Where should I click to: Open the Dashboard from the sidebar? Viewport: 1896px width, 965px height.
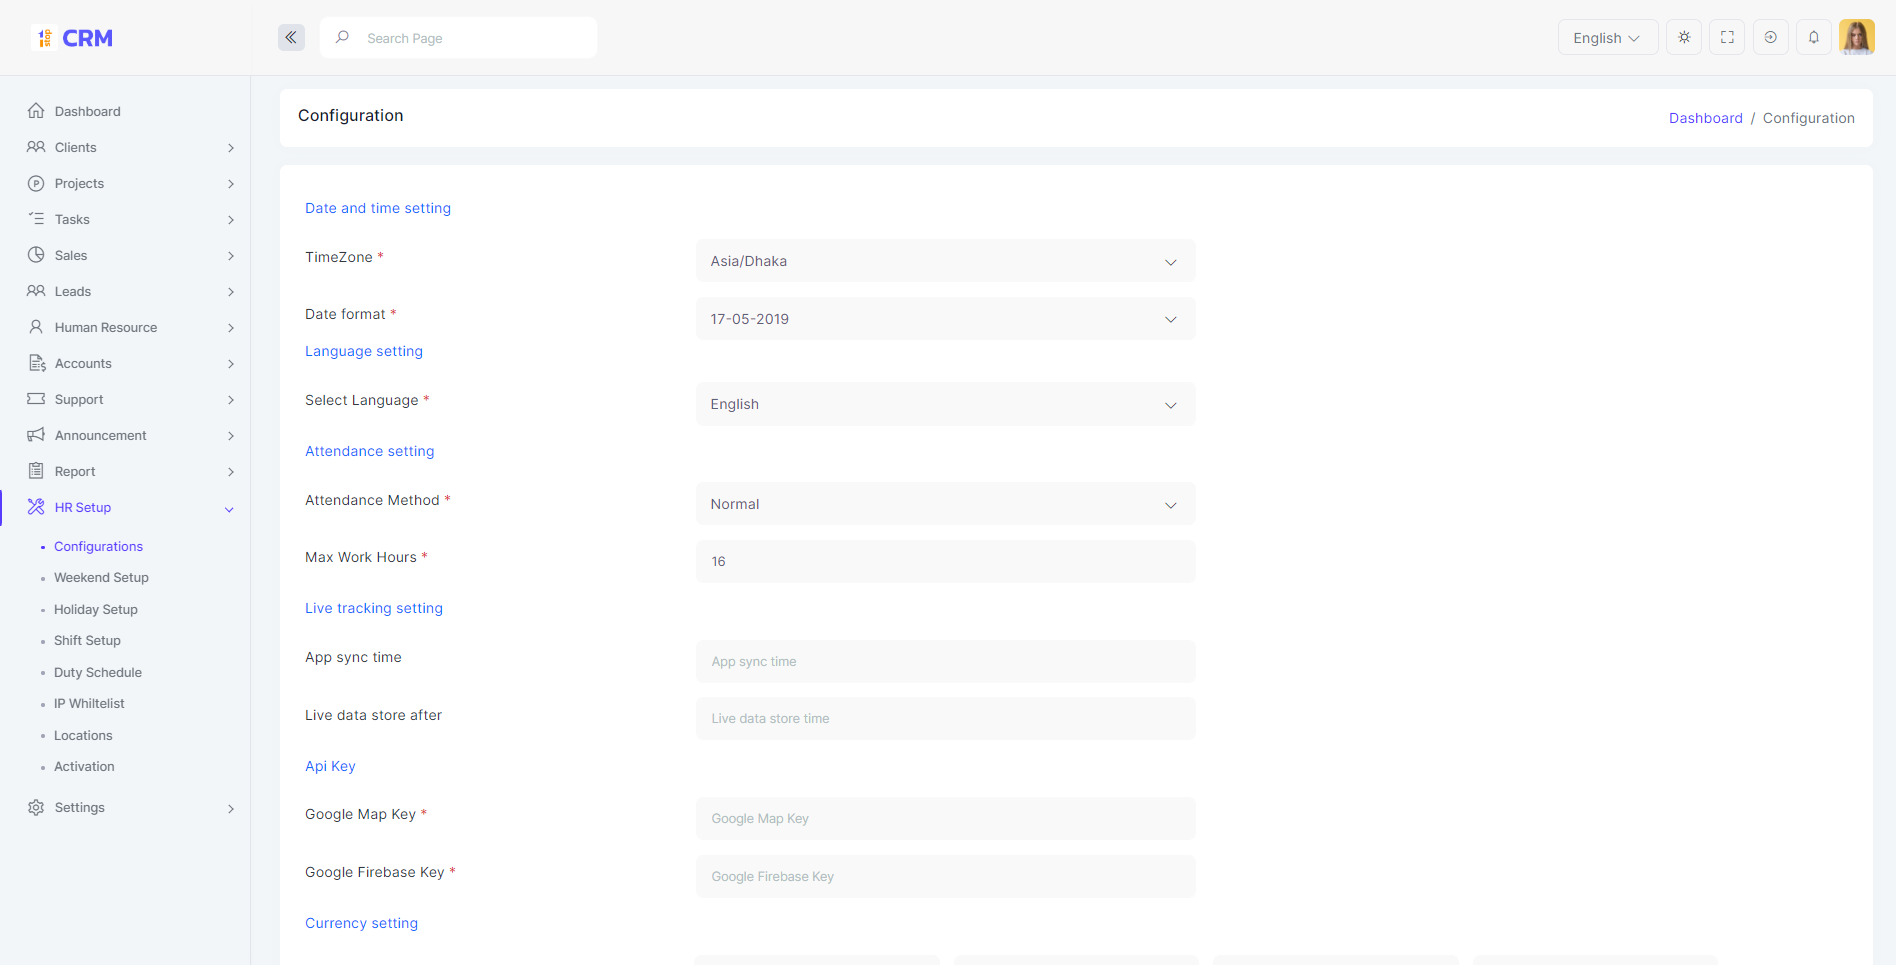coord(87,111)
